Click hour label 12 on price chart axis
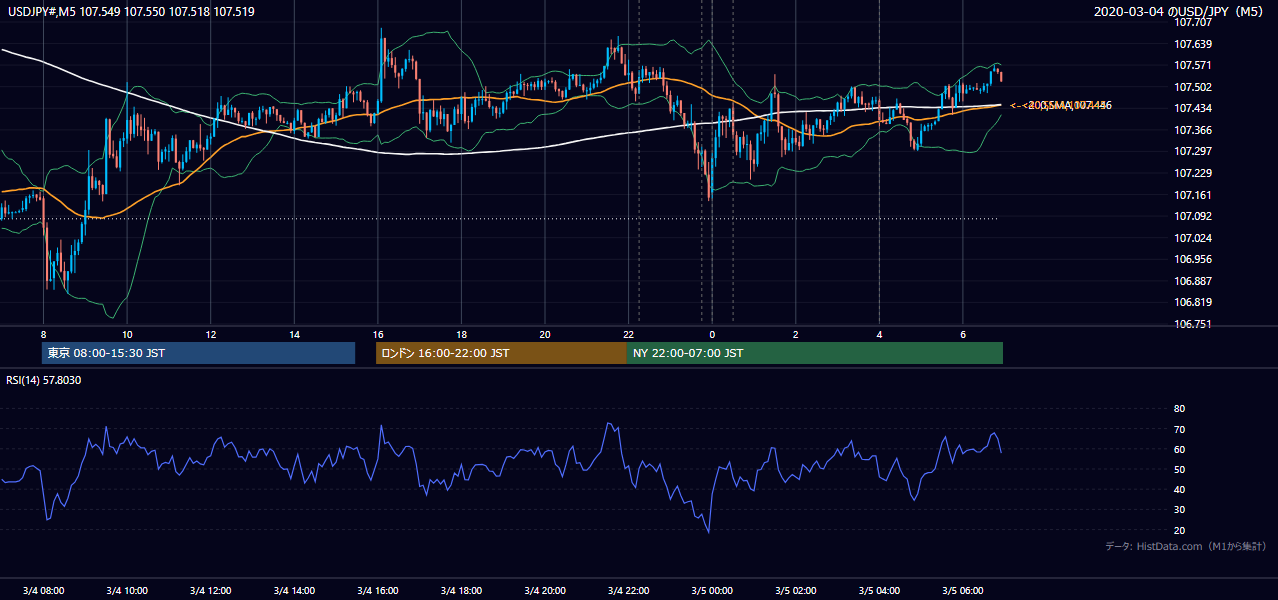 (211, 334)
